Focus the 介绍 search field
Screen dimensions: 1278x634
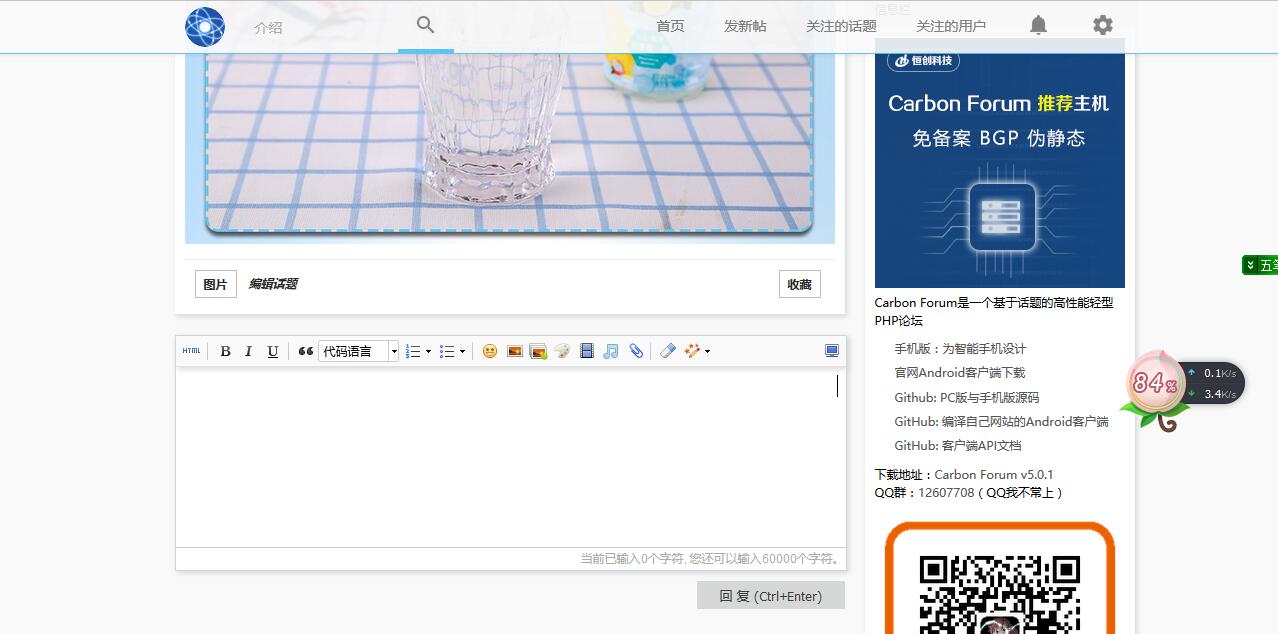[x=320, y=27]
